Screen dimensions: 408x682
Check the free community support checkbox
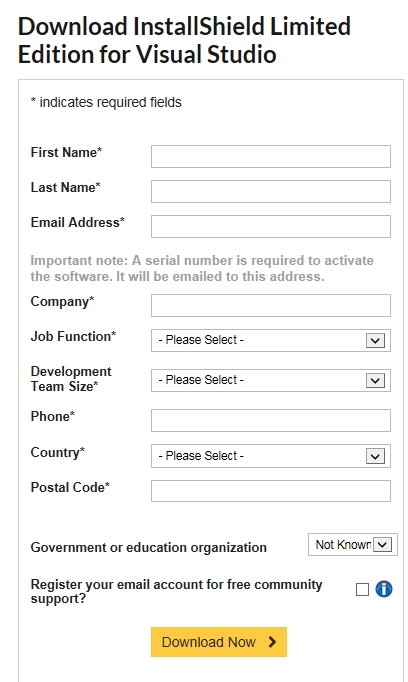[x=362, y=590]
